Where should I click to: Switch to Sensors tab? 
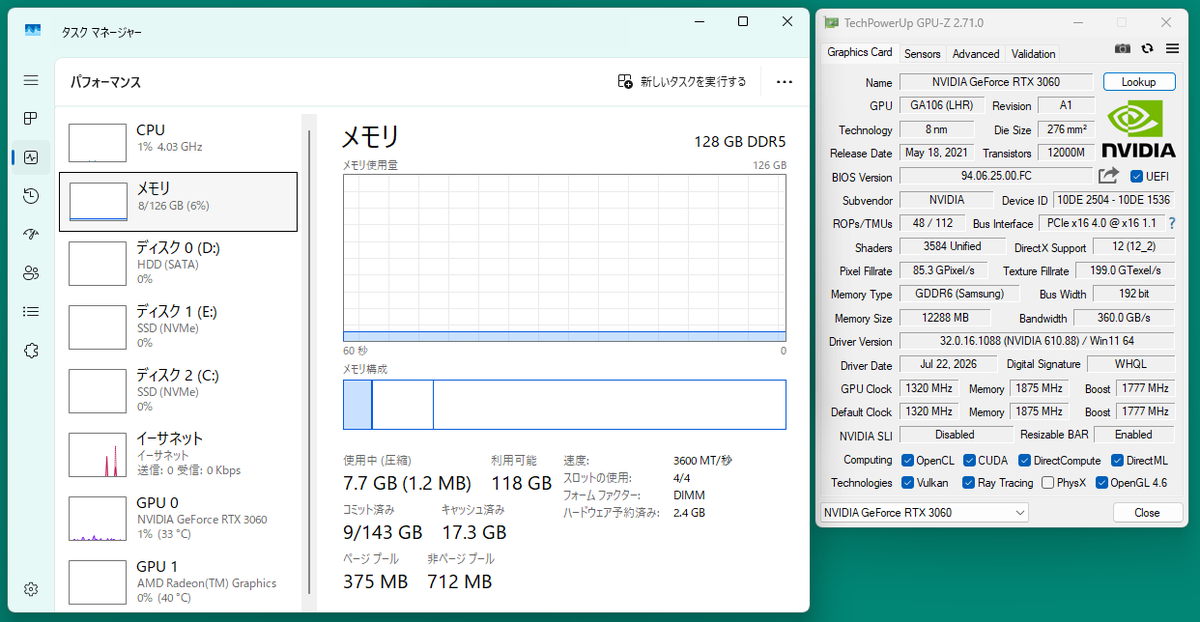click(x=922, y=54)
